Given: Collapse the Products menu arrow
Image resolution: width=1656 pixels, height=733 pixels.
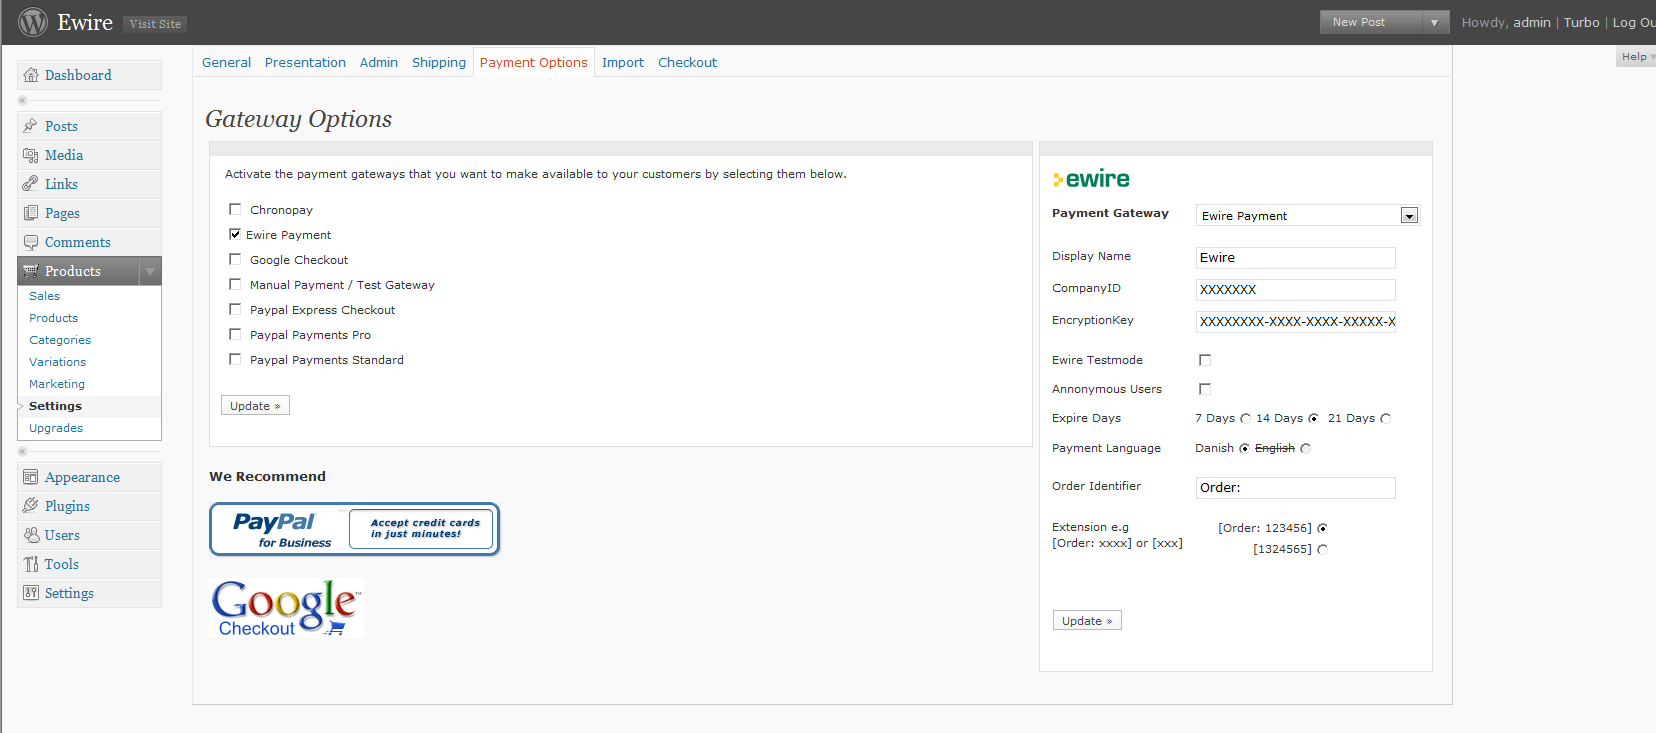Looking at the screenshot, I should (x=150, y=271).
